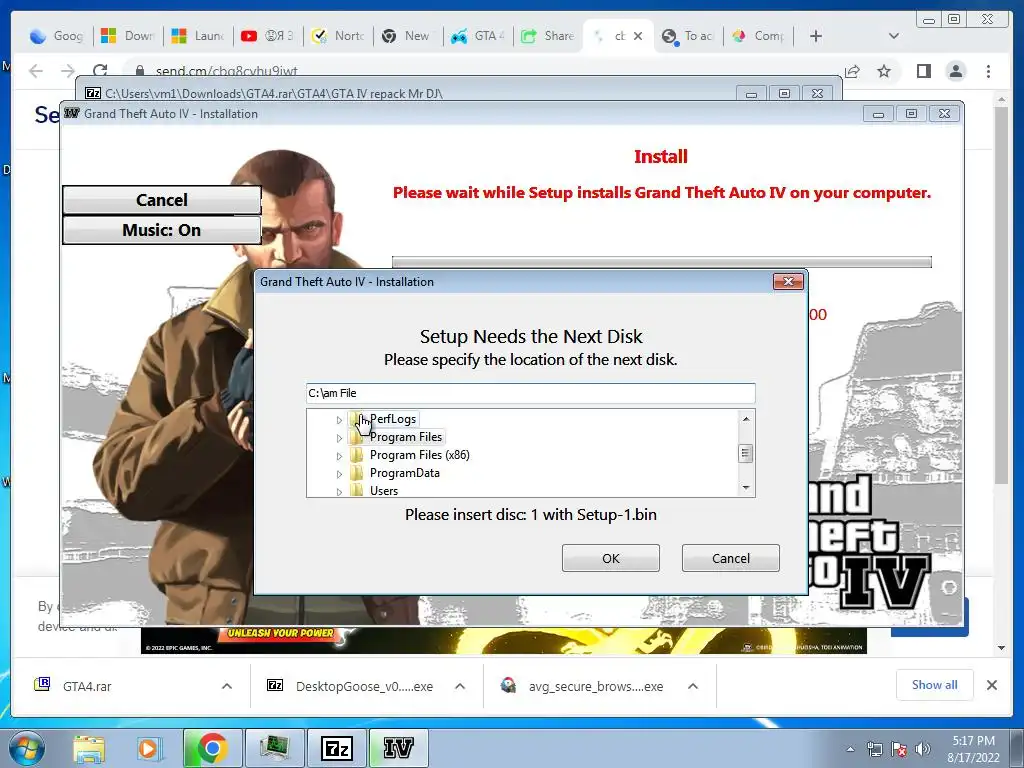The width and height of the screenshot is (1024, 768).
Task: Switch to the first Microsoft Download tab
Action: click(x=128, y=36)
